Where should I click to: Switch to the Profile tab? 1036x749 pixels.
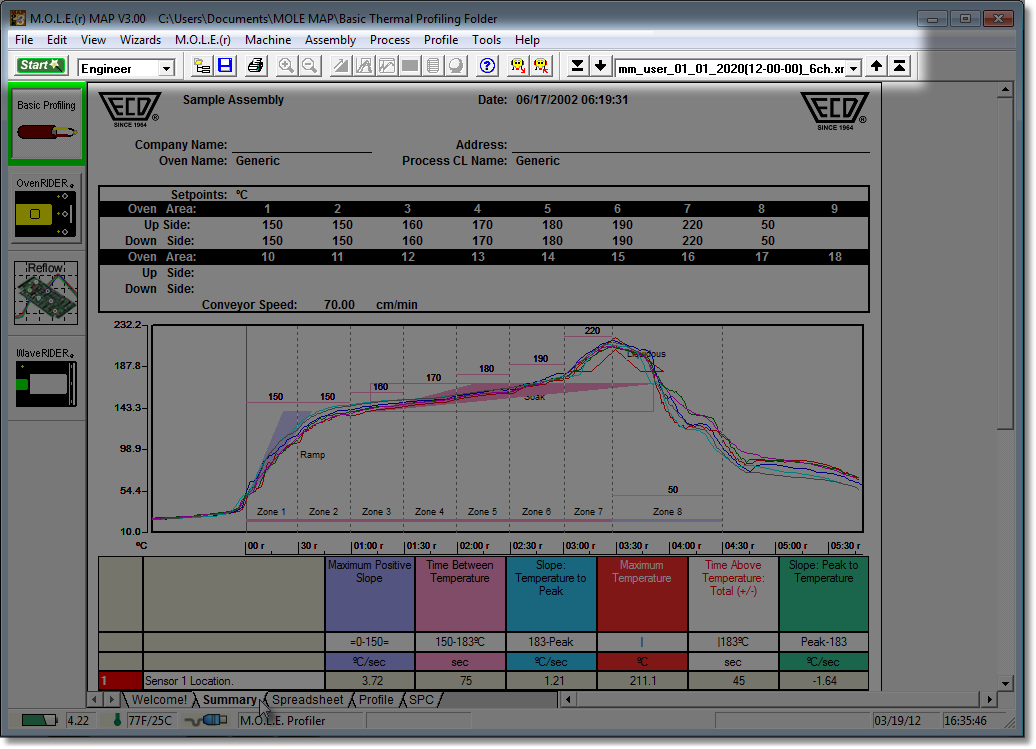[x=376, y=699]
